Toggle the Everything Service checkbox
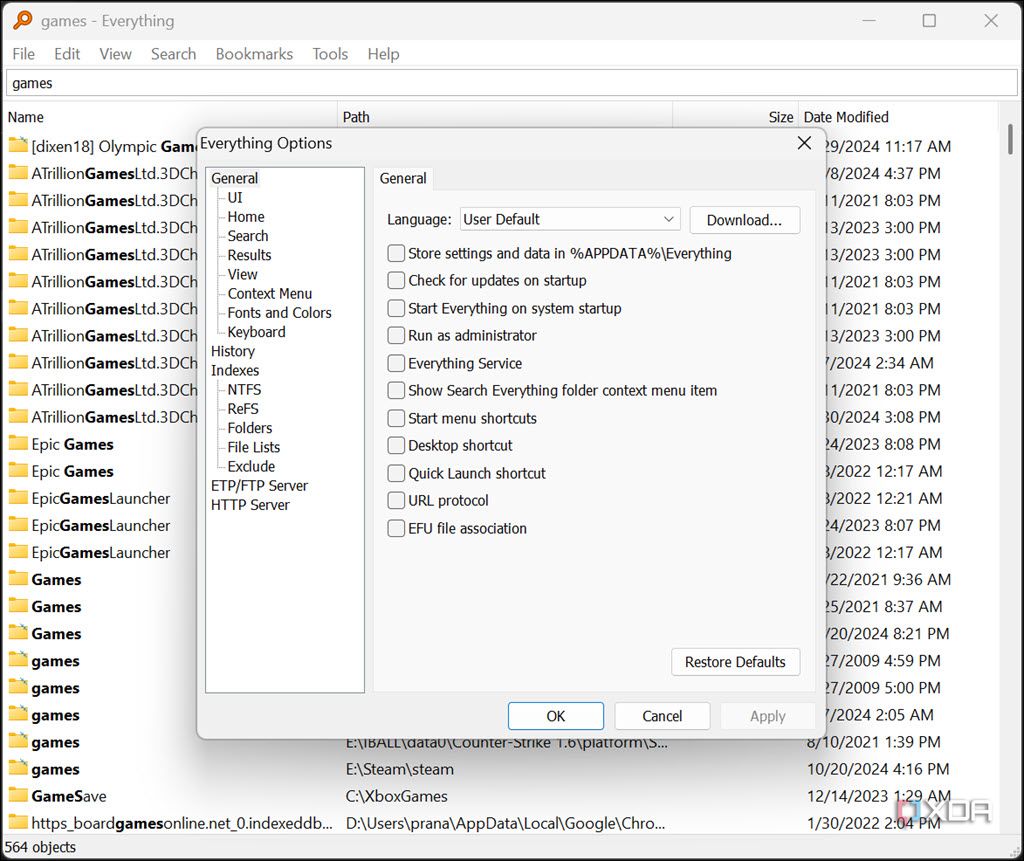The image size is (1024, 861). [x=396, y=363]
